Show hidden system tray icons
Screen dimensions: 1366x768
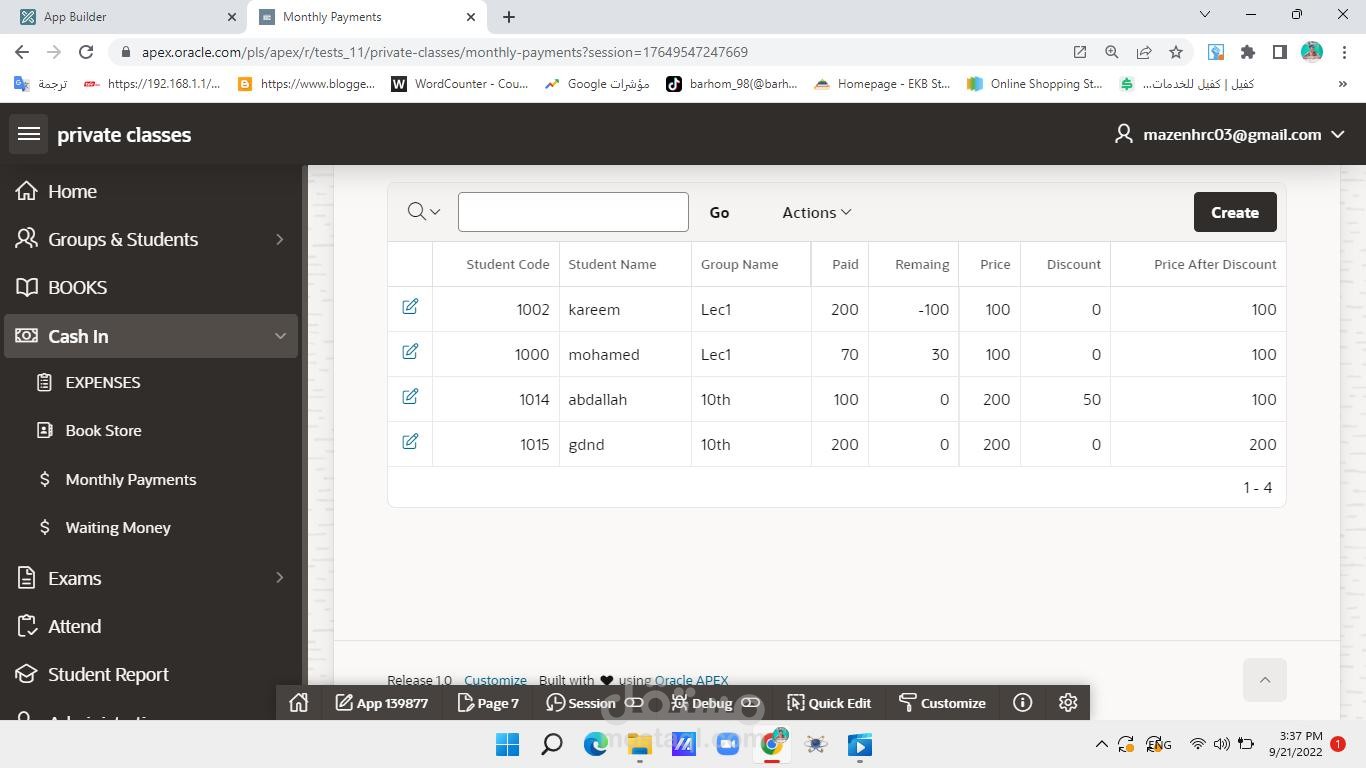tap(1101, 744)
